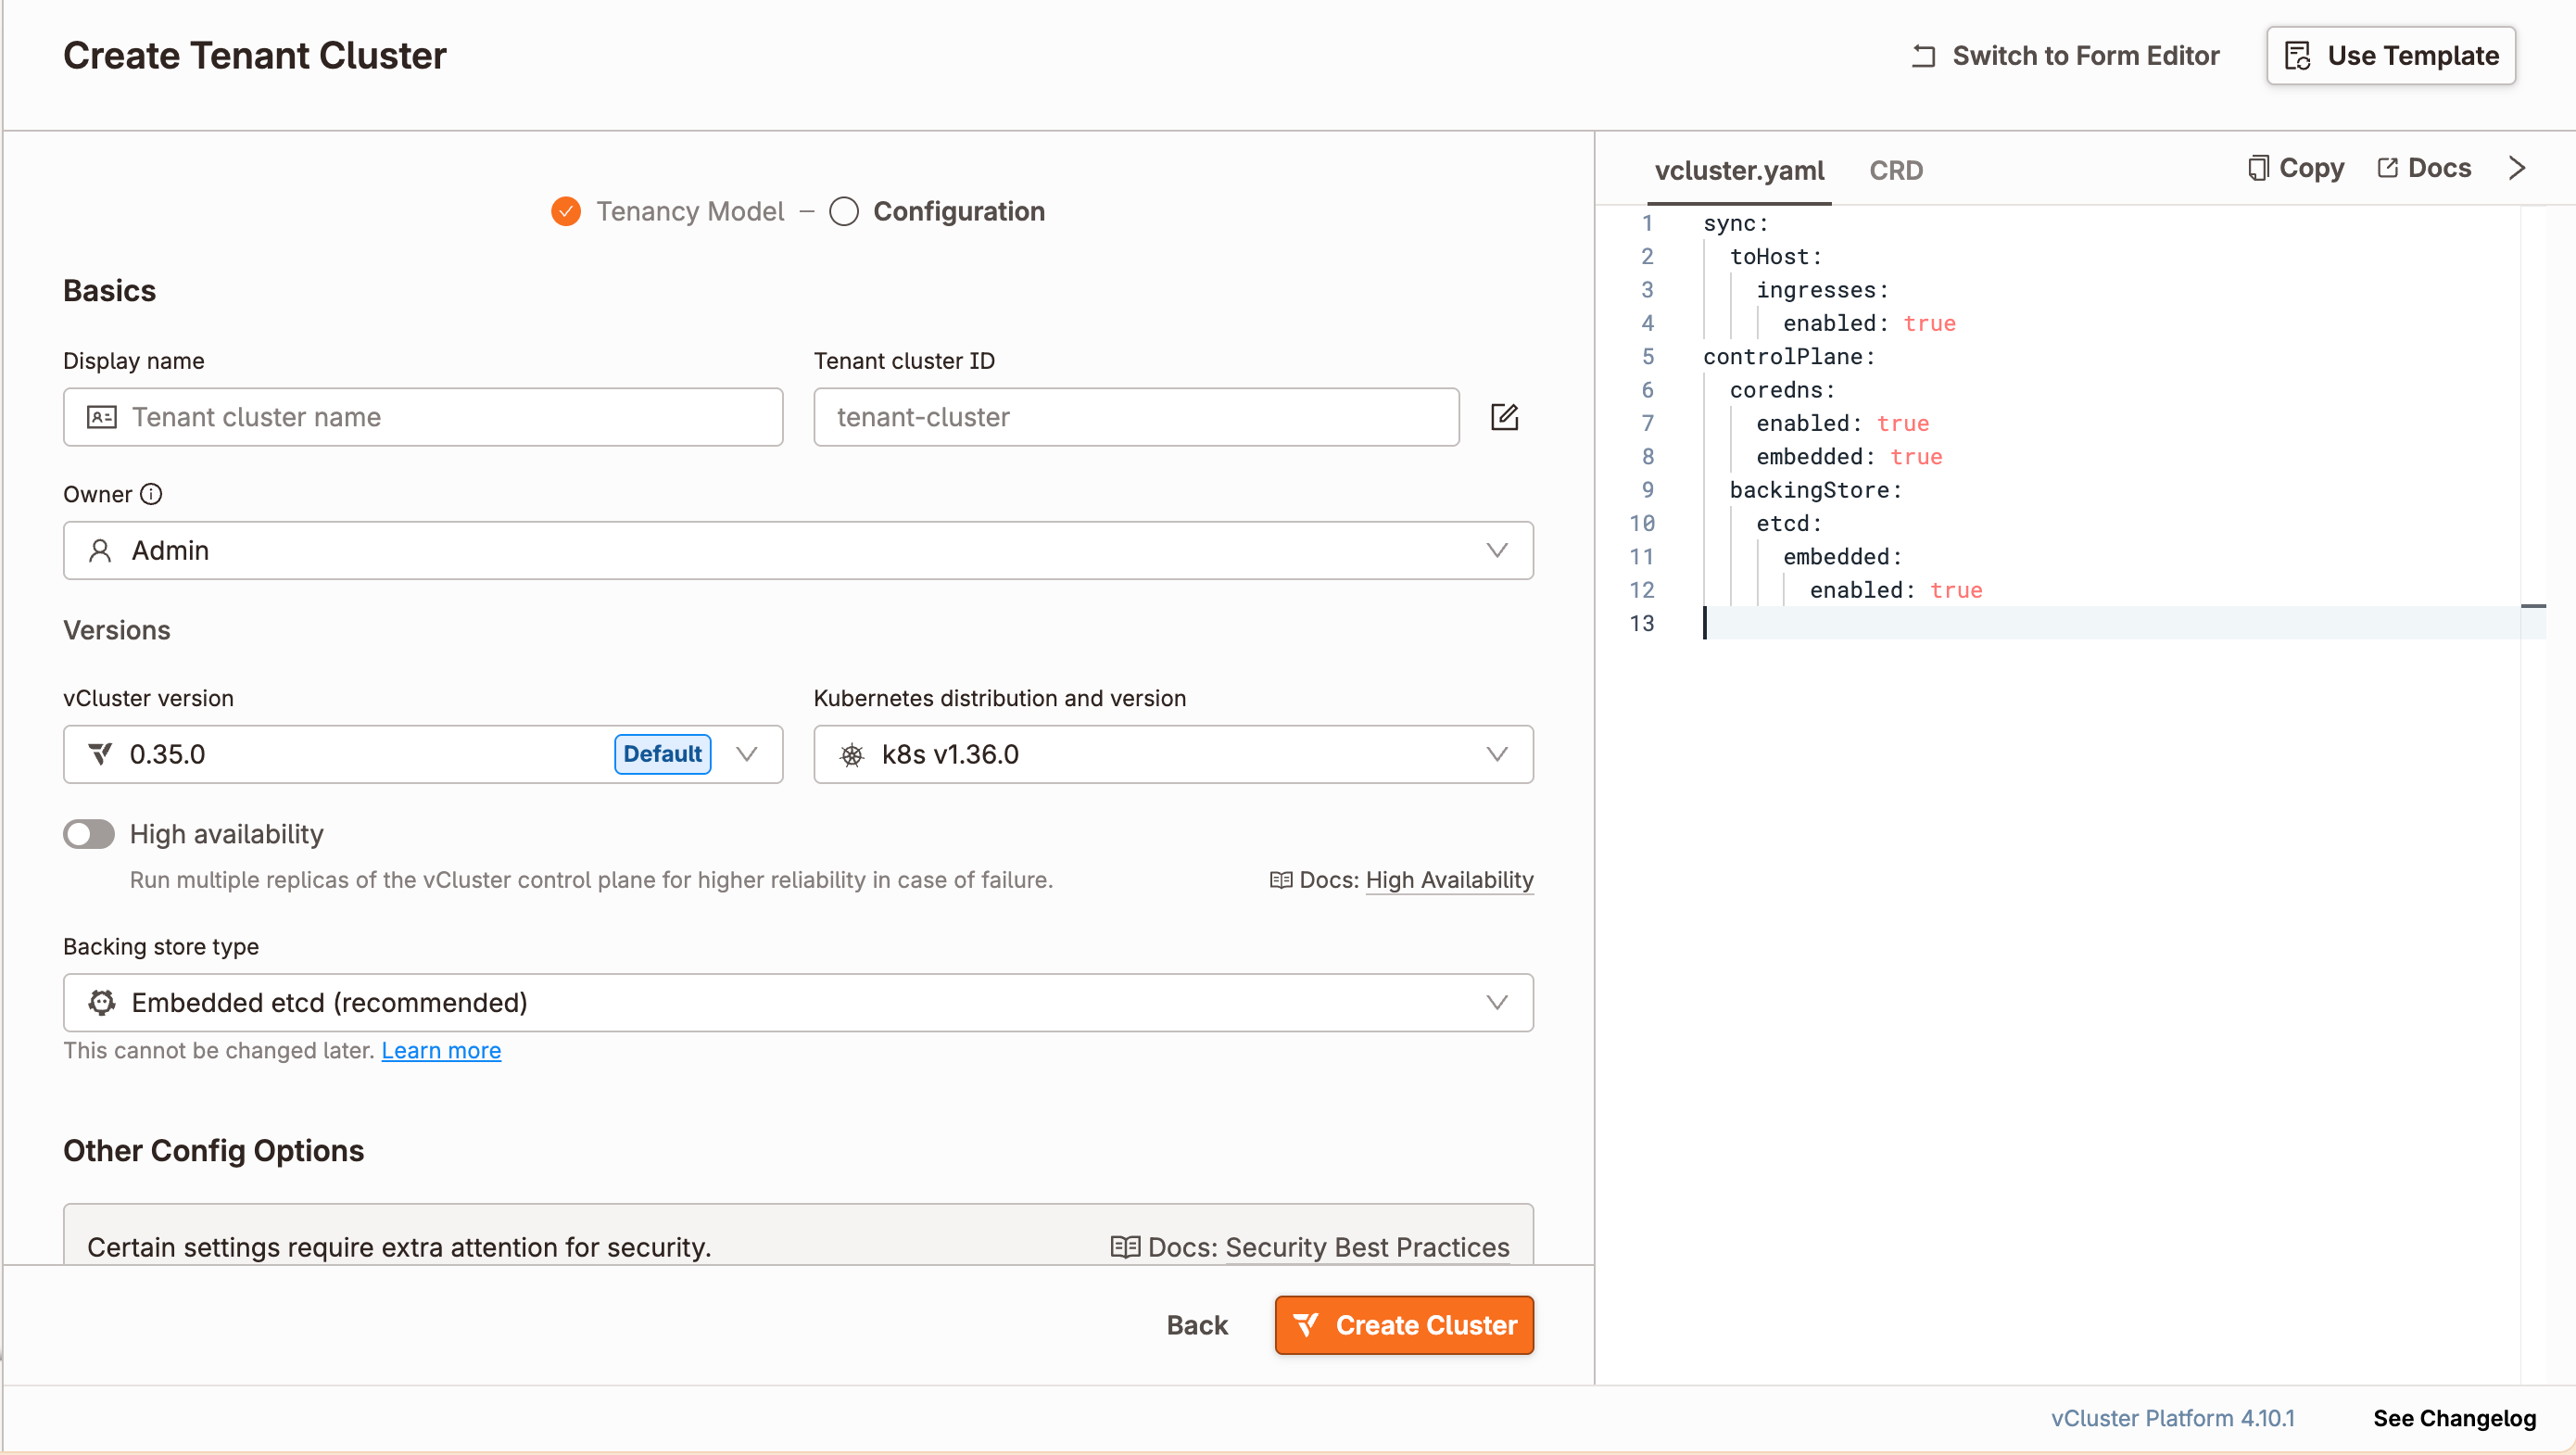Image resolution: width=2576 pixels, height=1455 pixels.
Task: Click the 'Versions' section heading
Action: click(x=117, y=630)
